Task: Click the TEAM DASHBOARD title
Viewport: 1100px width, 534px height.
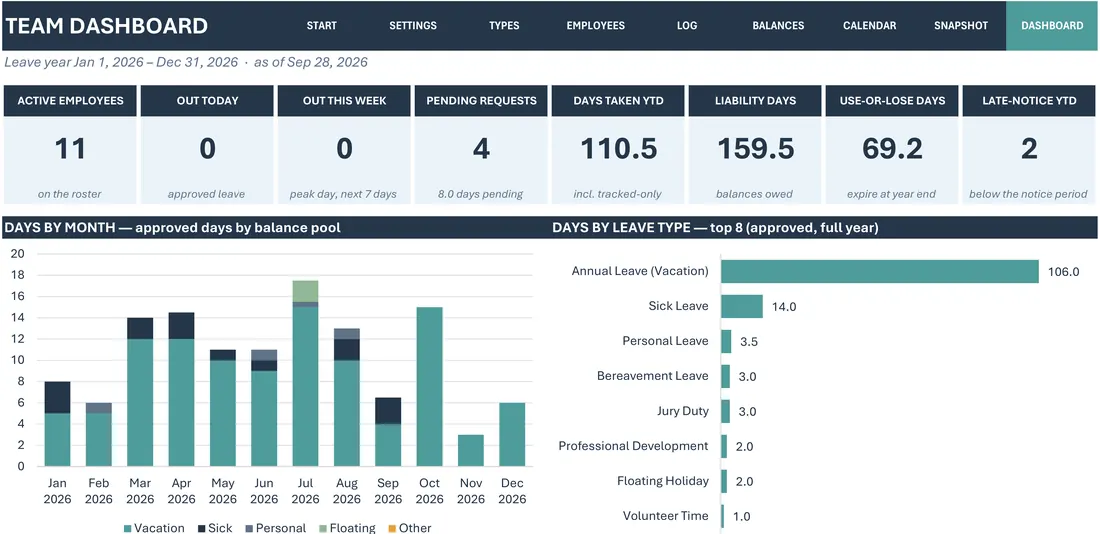Action: pos(107,26)
